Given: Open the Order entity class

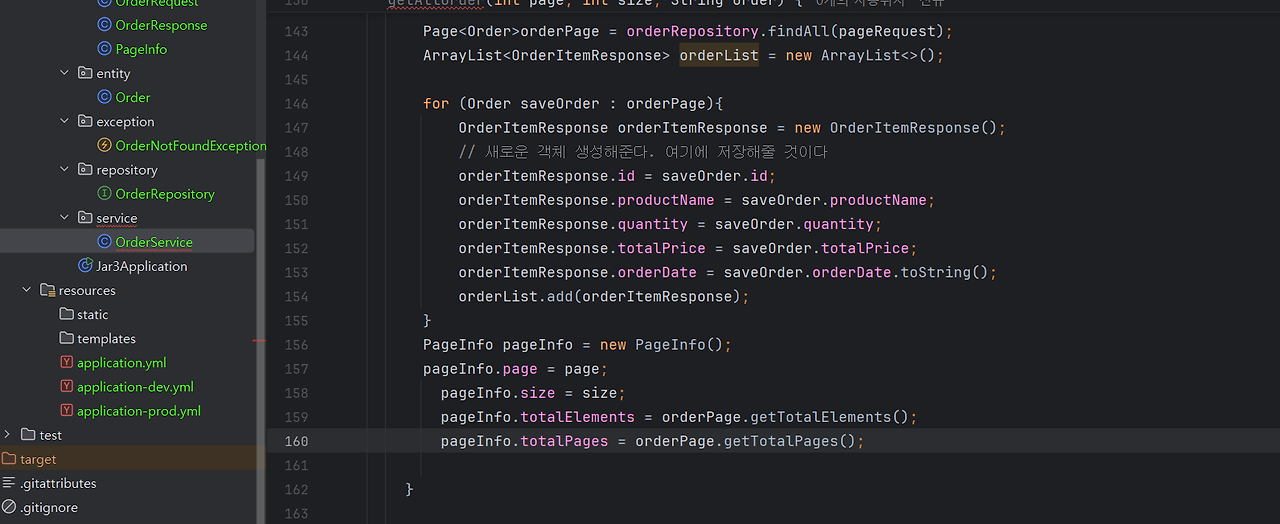Looking at the screenshot, I should tap(133, 97).
